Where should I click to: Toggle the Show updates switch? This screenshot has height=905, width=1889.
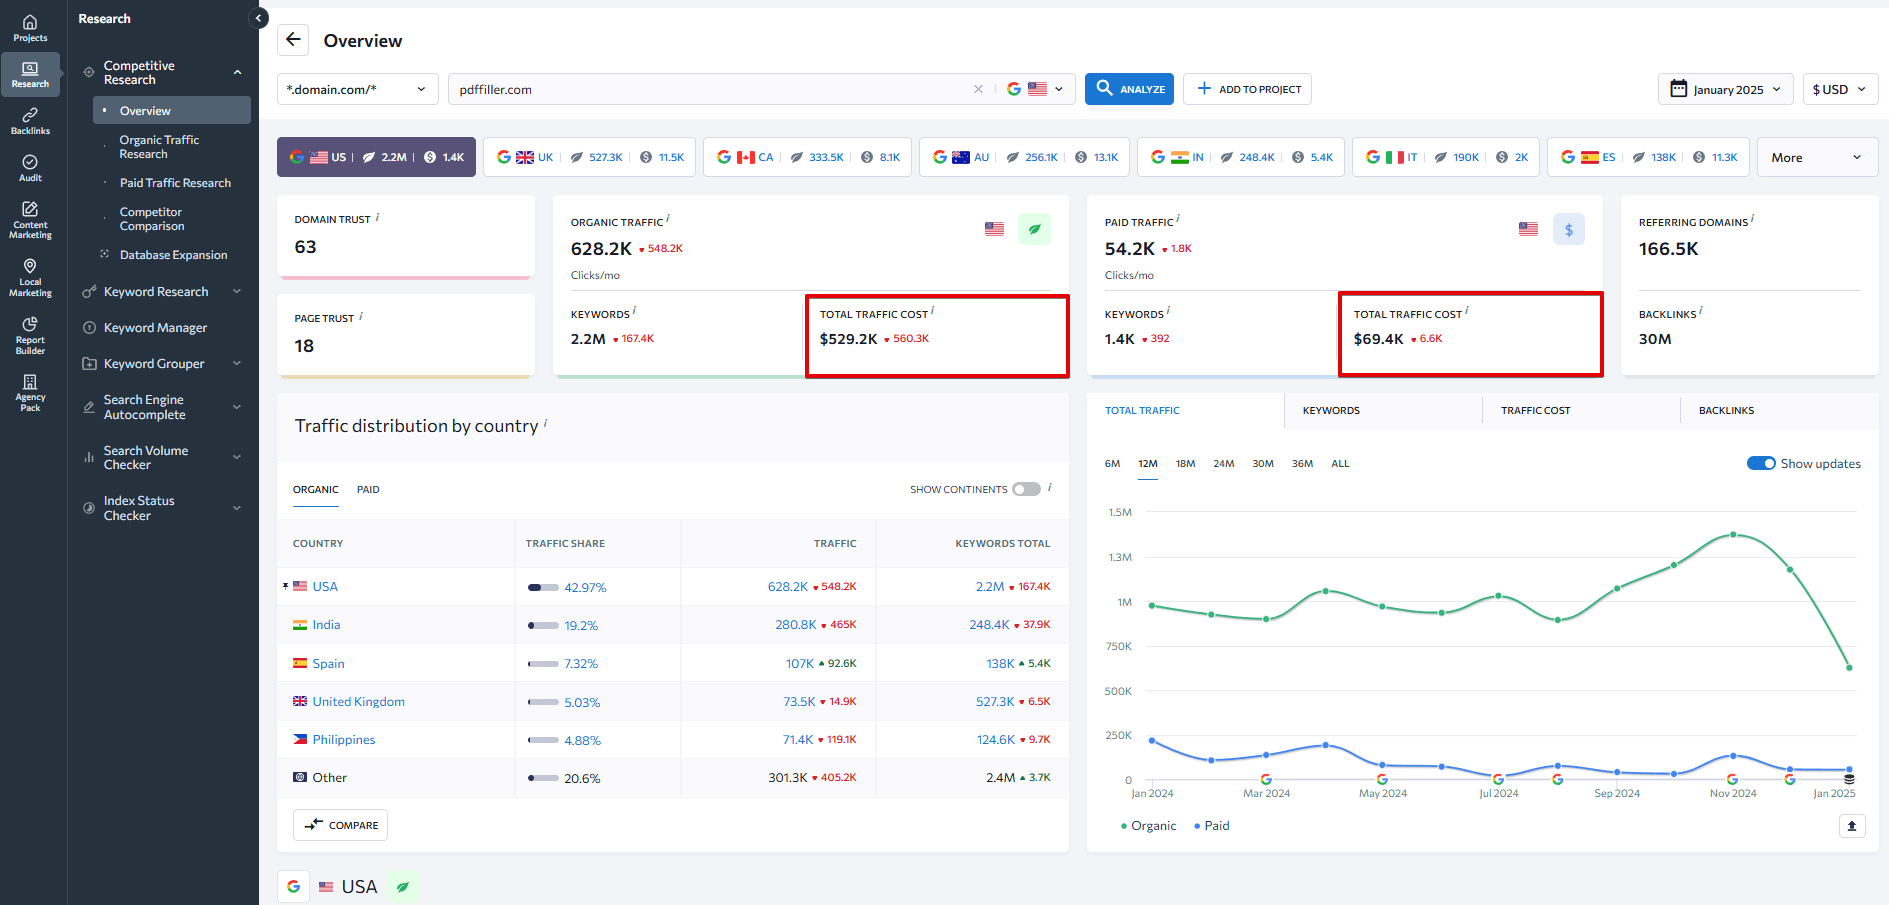click(1761, 463)
